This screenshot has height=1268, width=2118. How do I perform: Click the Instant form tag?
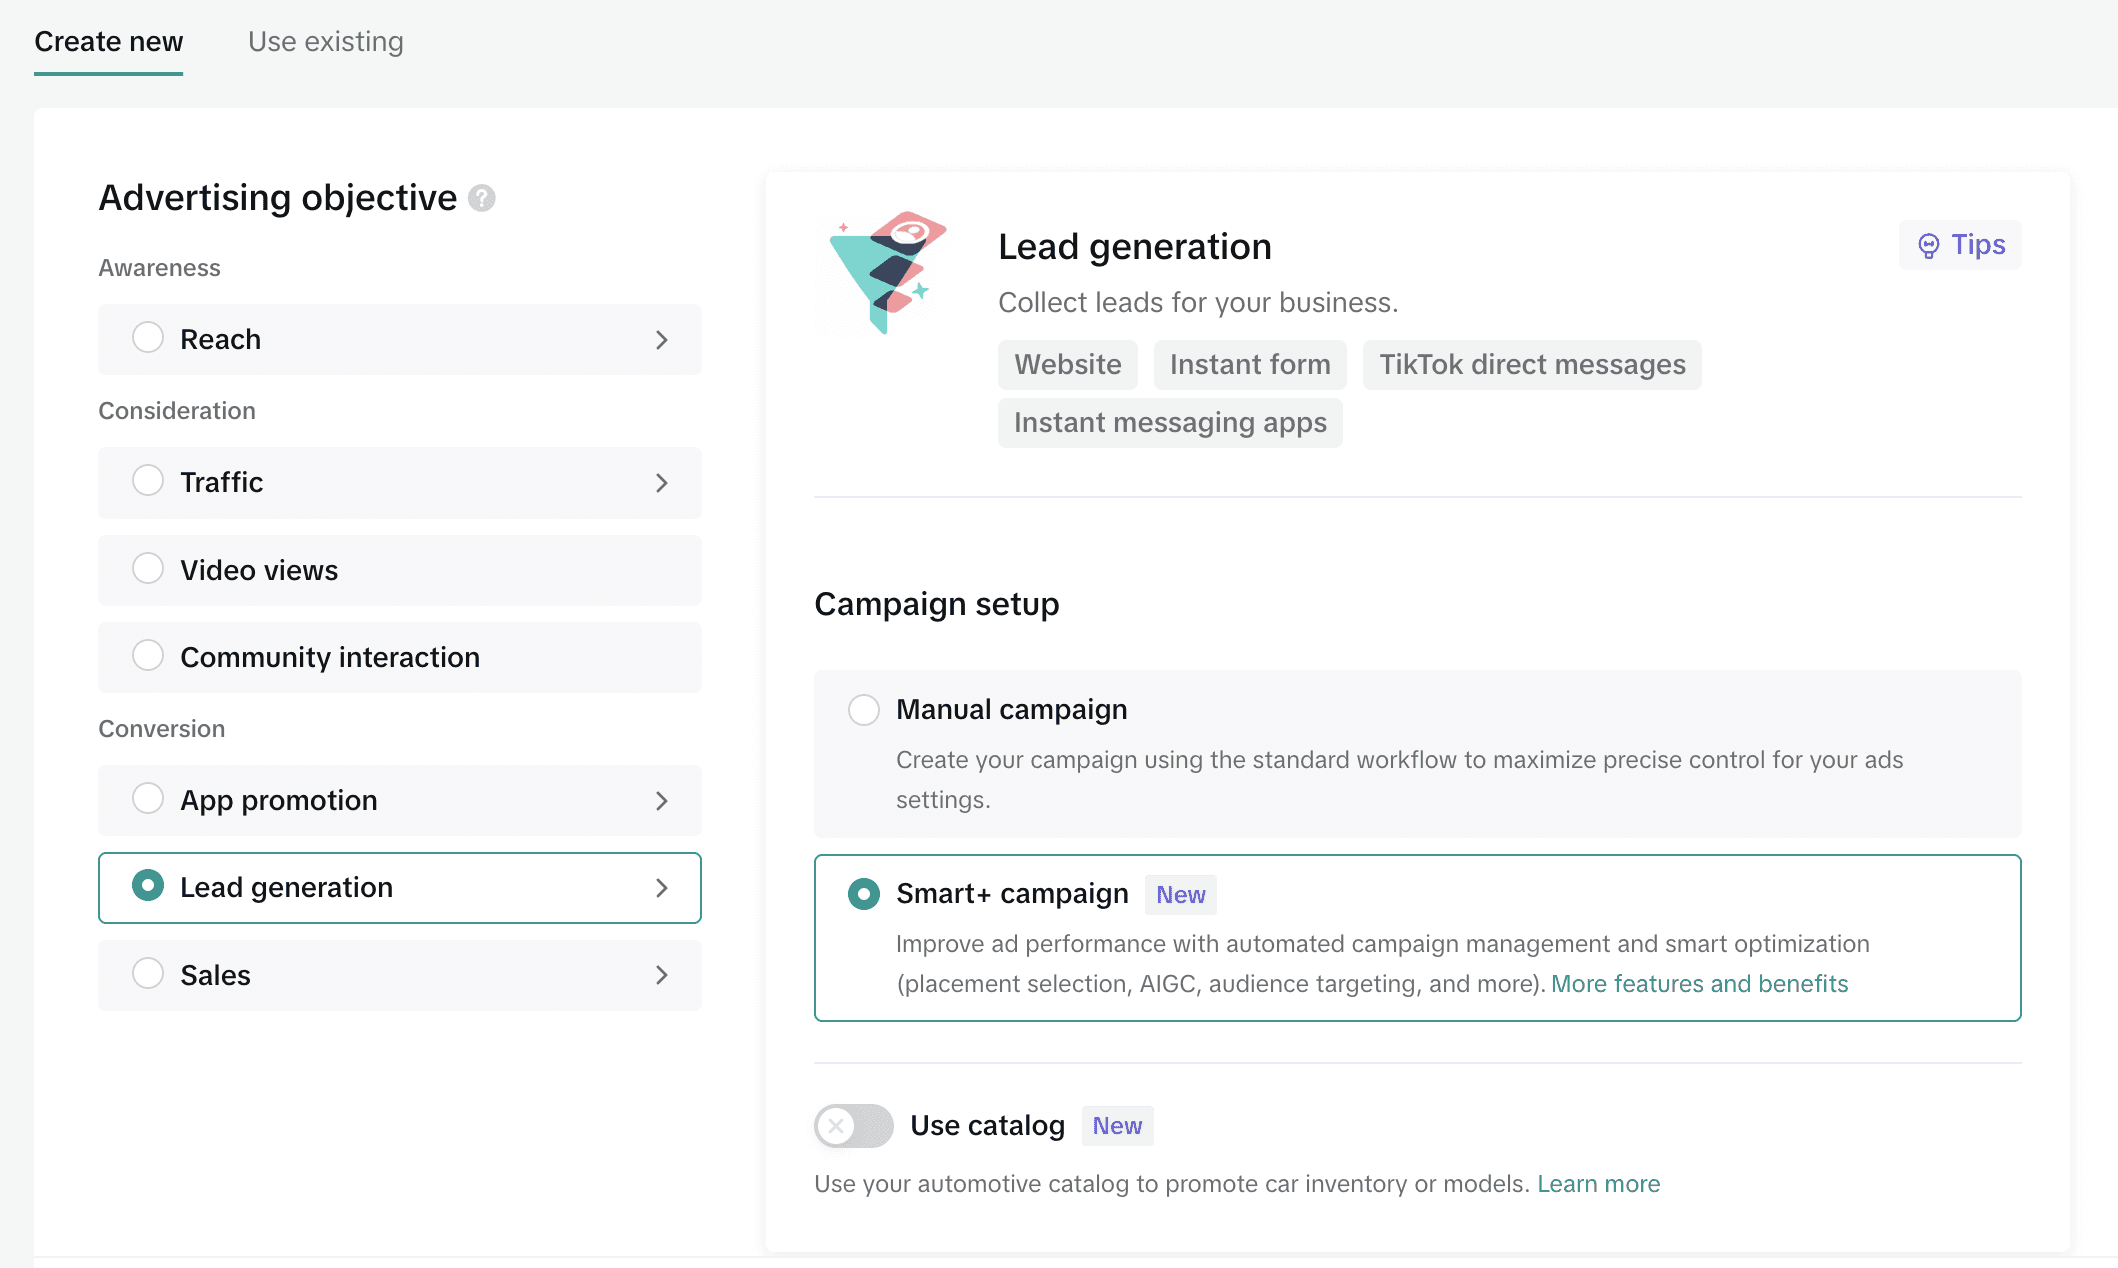tap(1249, 364)
